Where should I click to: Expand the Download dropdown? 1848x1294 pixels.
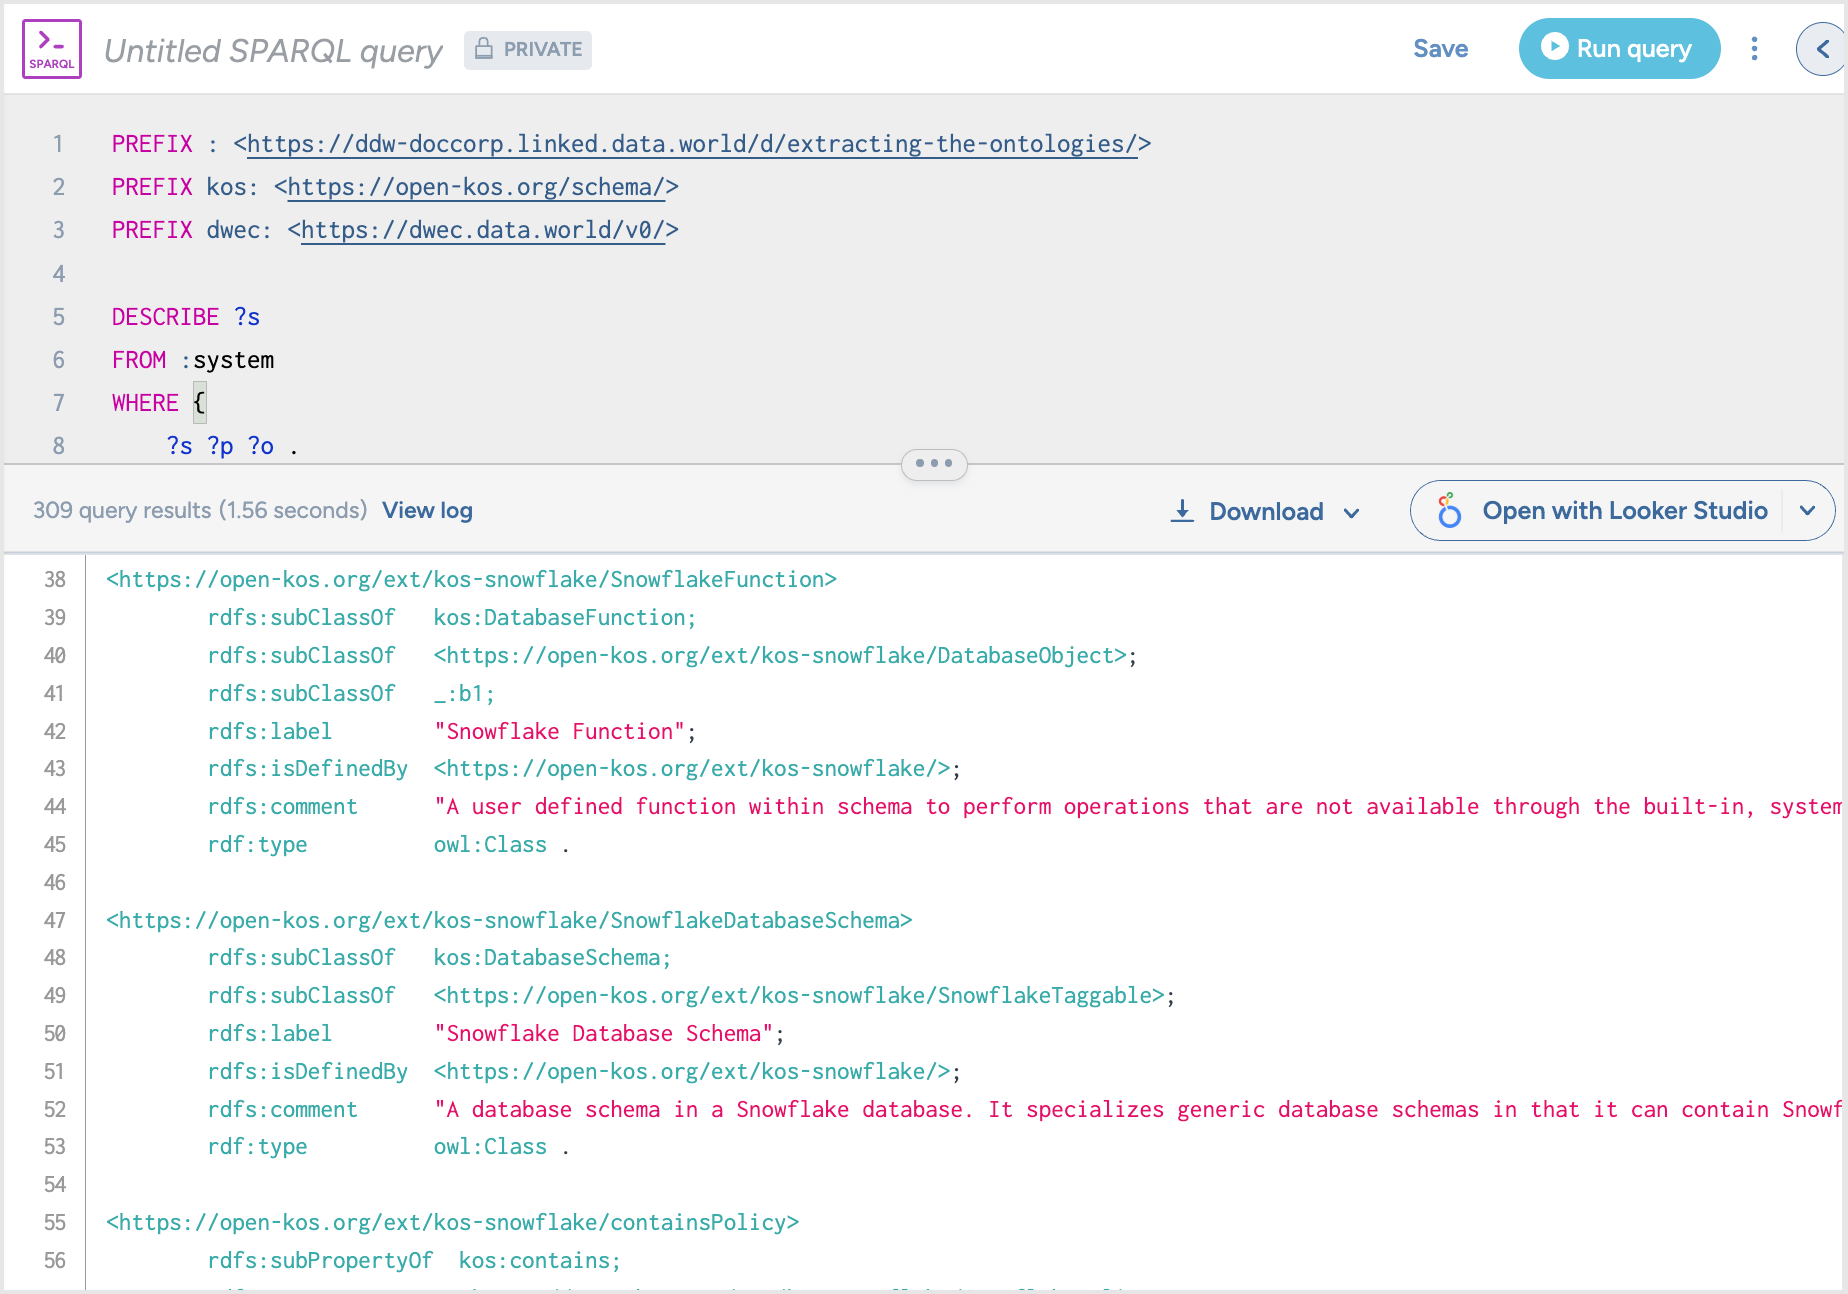[1266, 512]
